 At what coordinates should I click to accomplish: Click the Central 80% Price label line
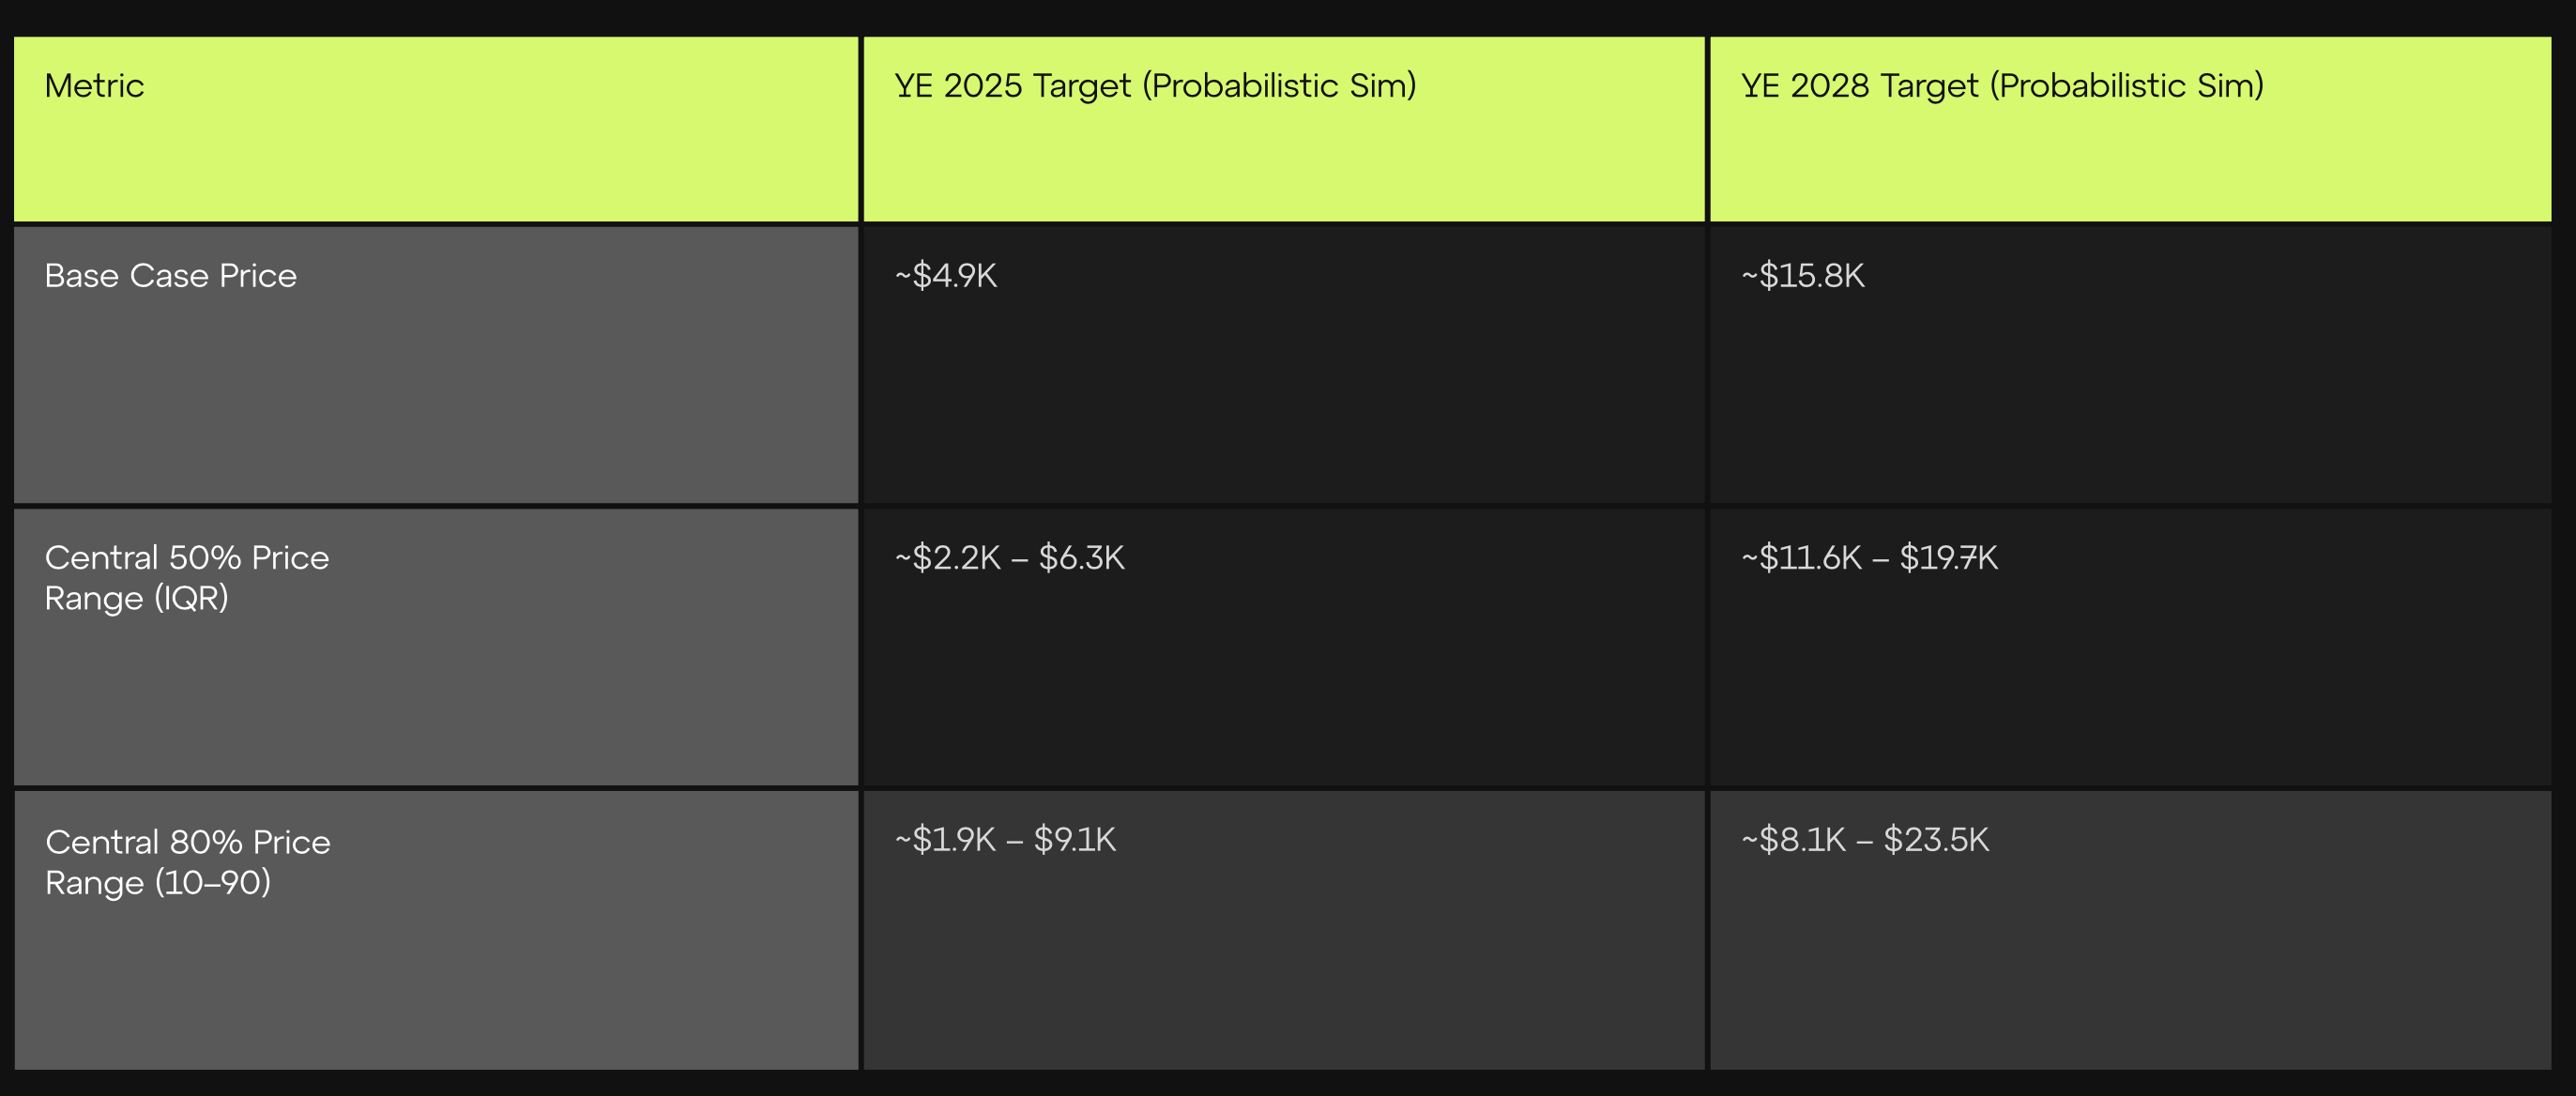tap(188, 842)
